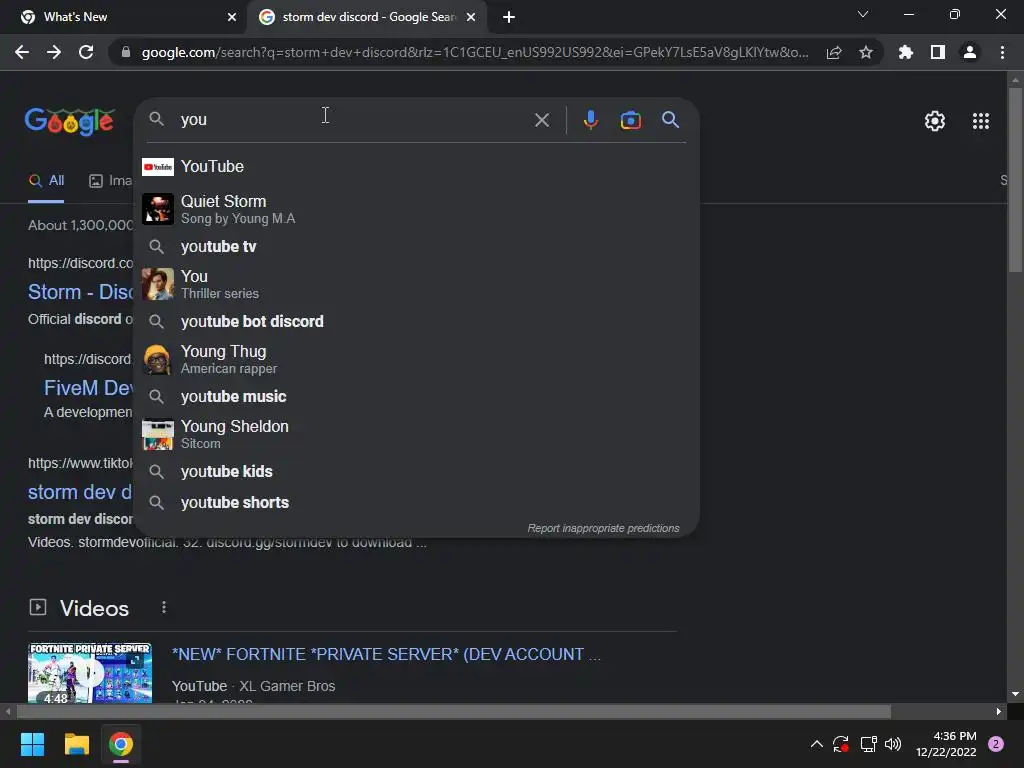Open the sync status tray icon
Screen dimensions: 1024x768
841,744
